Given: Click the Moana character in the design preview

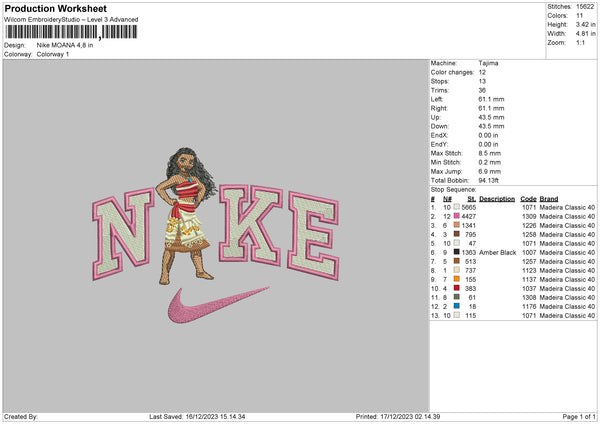Looking at the screenshot, I should coord(188,216).
